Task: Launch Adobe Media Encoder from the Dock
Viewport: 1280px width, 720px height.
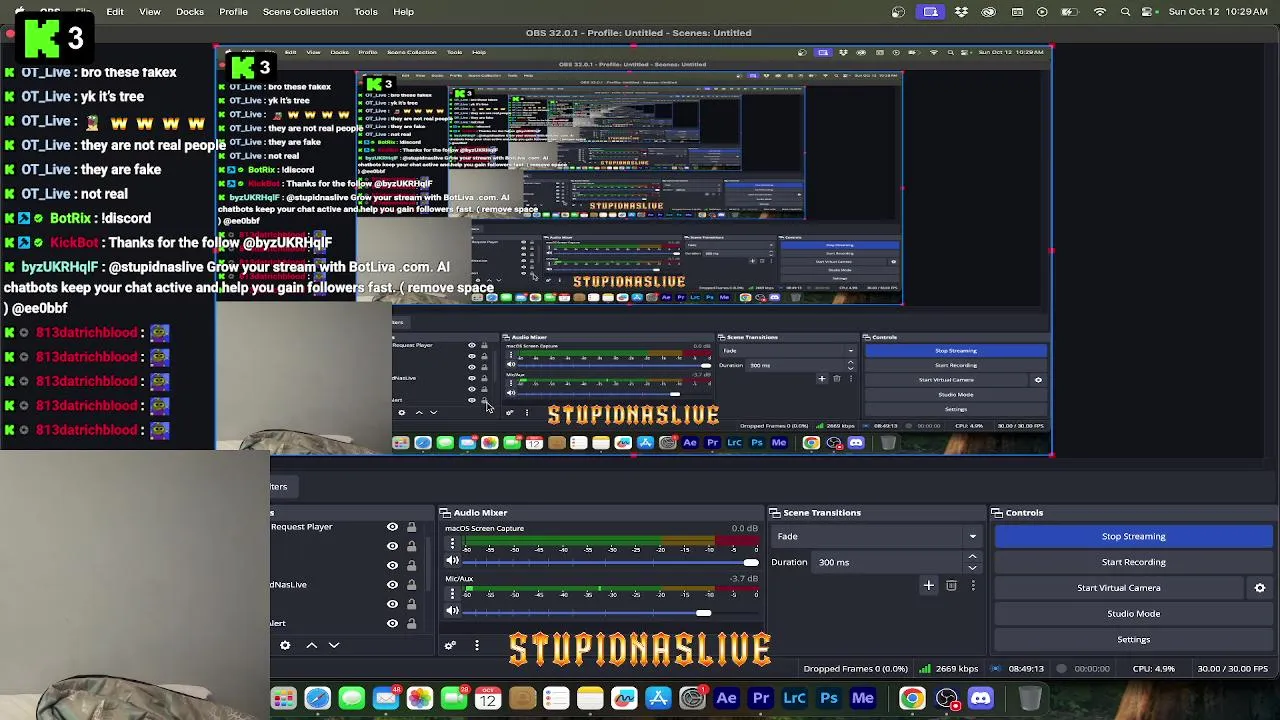Action: pyautogui.click(x=862, y=698)
